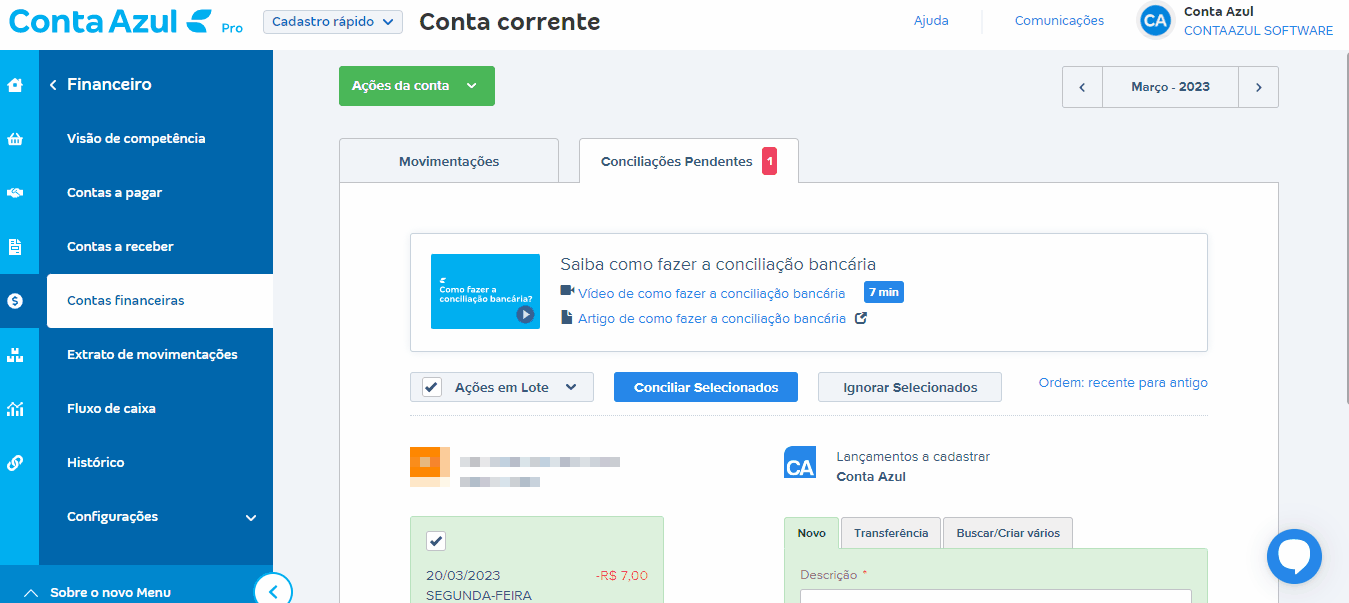
Task: Open Contas financeiras
Action: tap(160, 301)
